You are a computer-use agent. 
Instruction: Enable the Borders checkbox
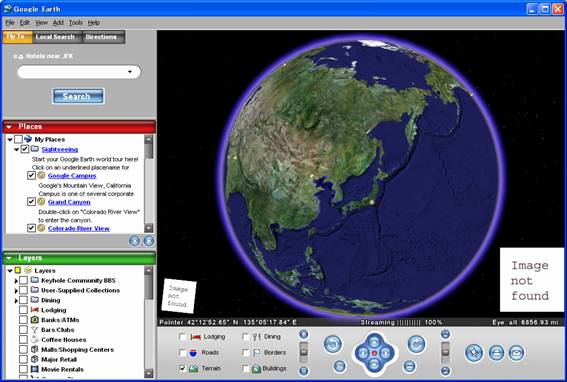(x=246, y=352)
